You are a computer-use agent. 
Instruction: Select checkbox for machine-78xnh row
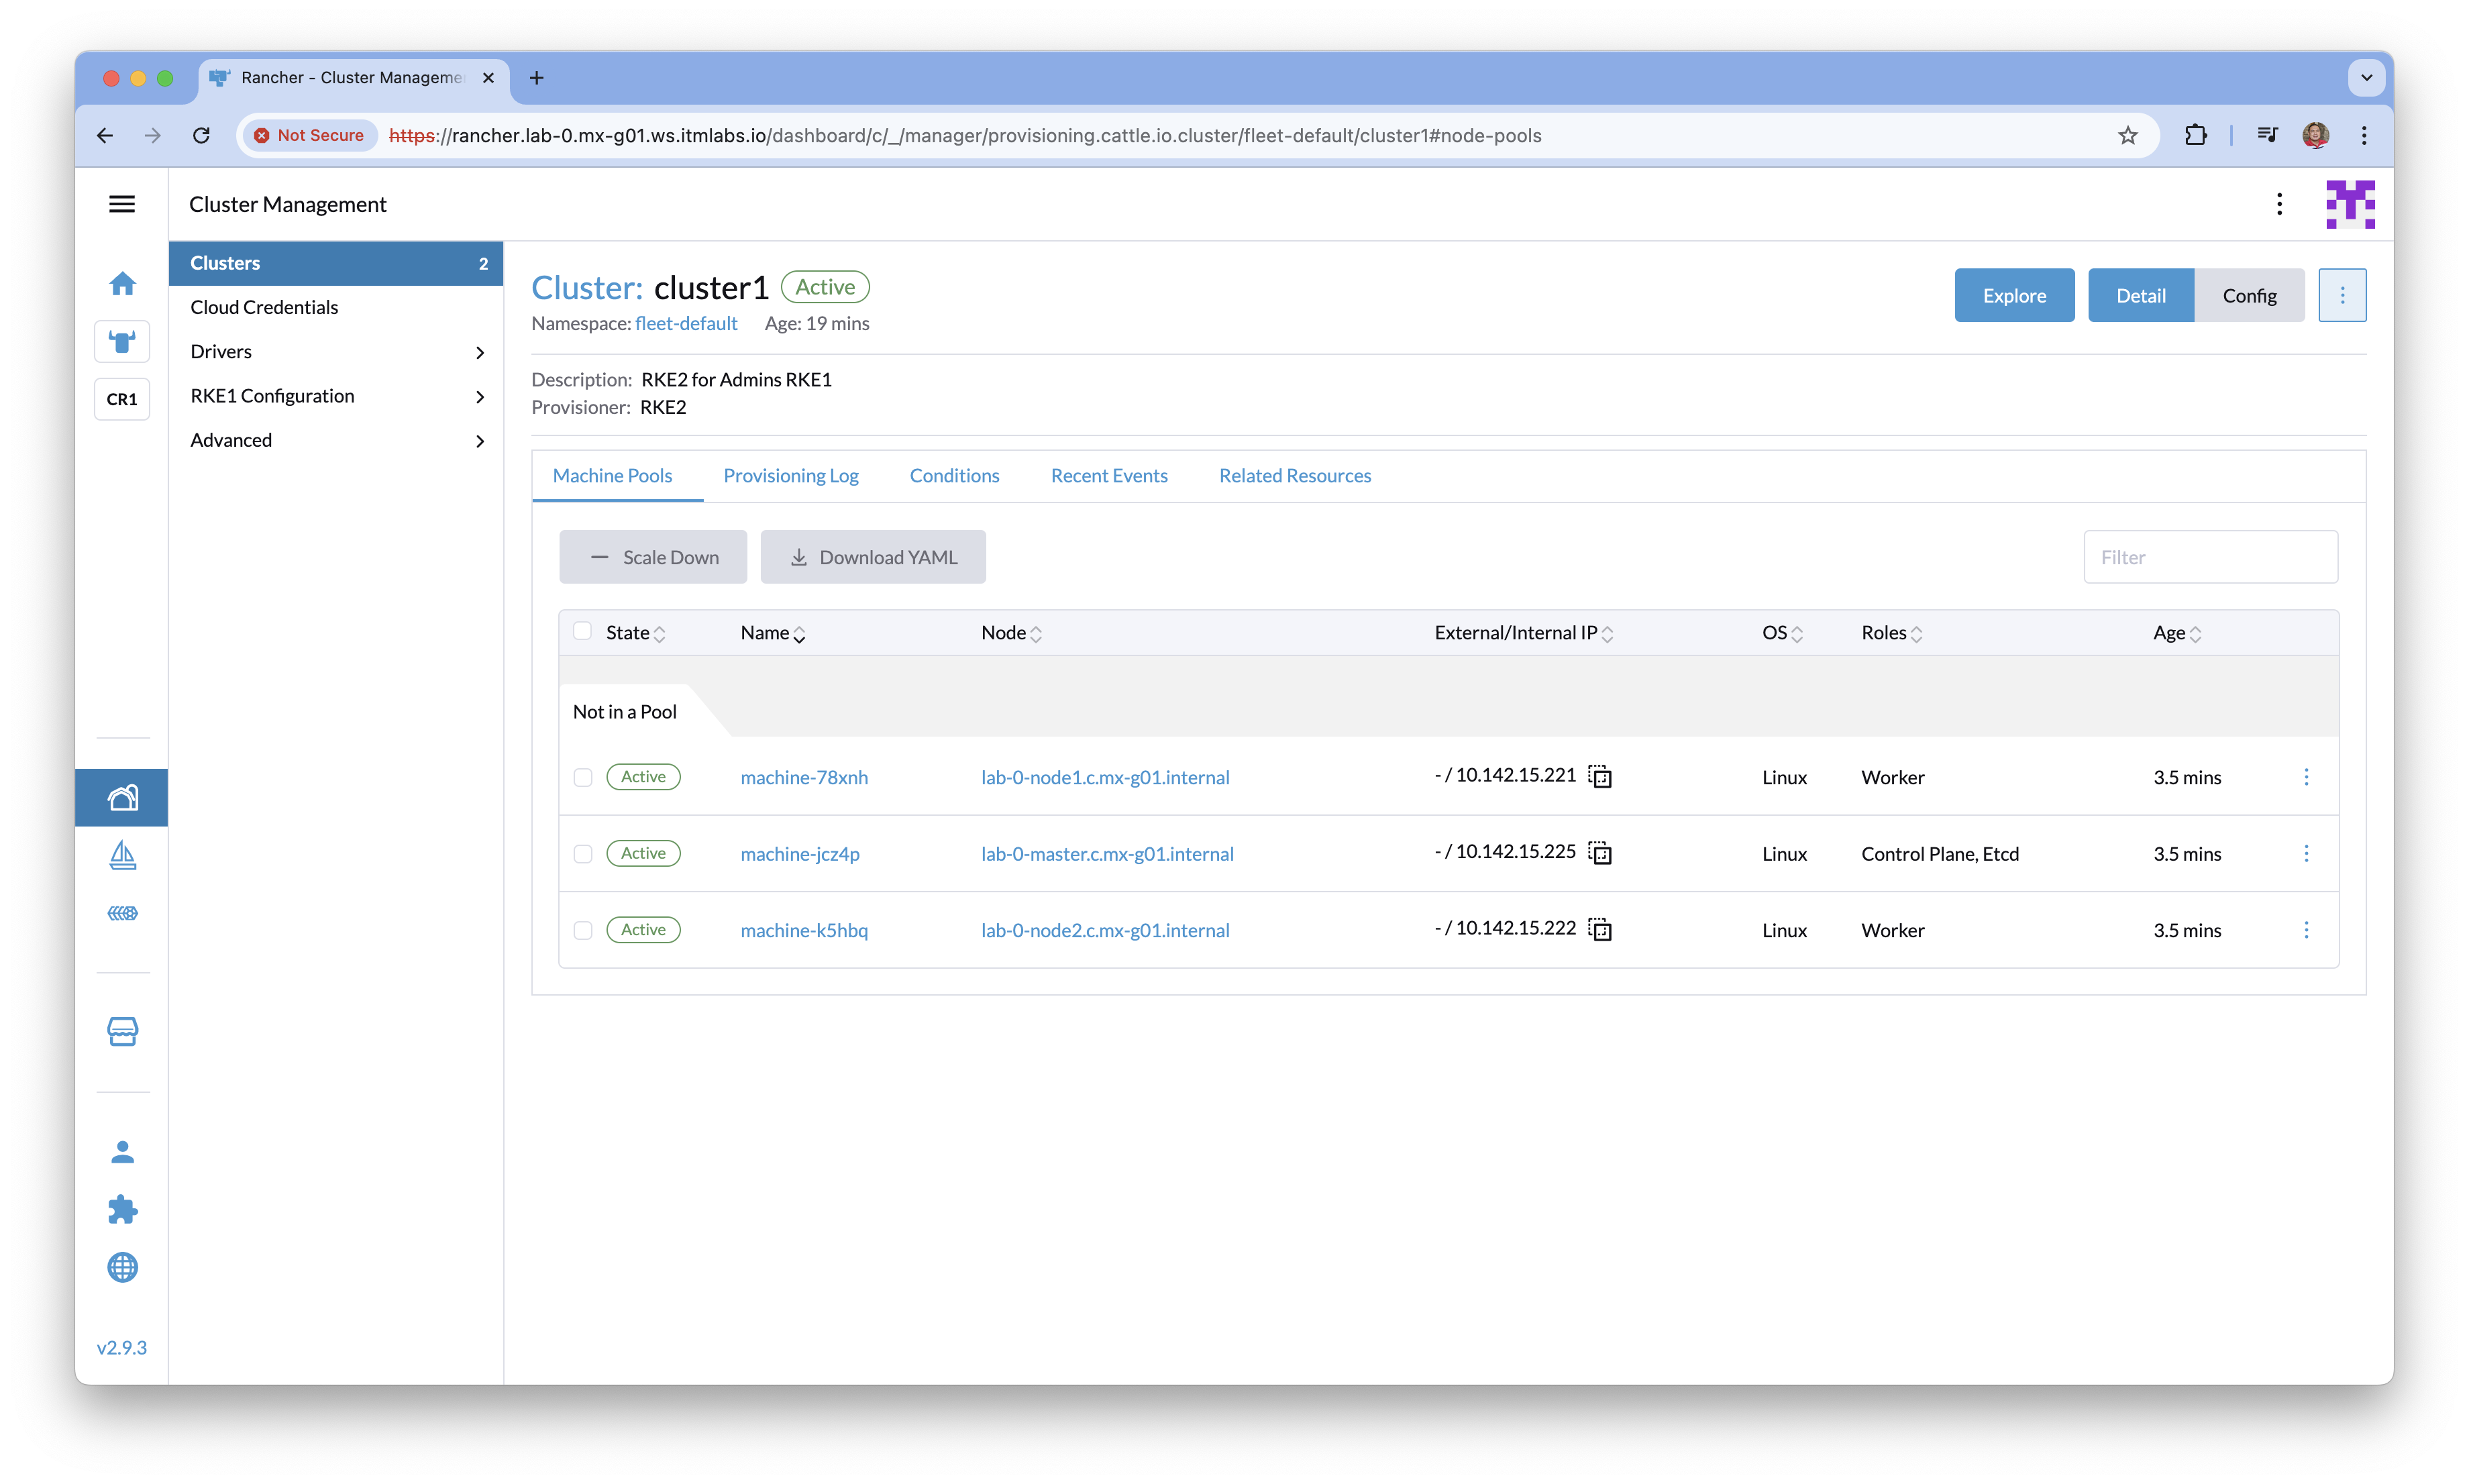pos(583,778)
